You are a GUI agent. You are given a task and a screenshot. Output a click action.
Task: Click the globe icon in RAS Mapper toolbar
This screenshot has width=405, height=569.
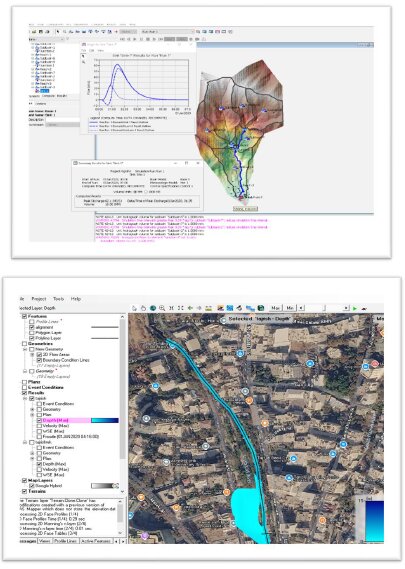(153, 308)
